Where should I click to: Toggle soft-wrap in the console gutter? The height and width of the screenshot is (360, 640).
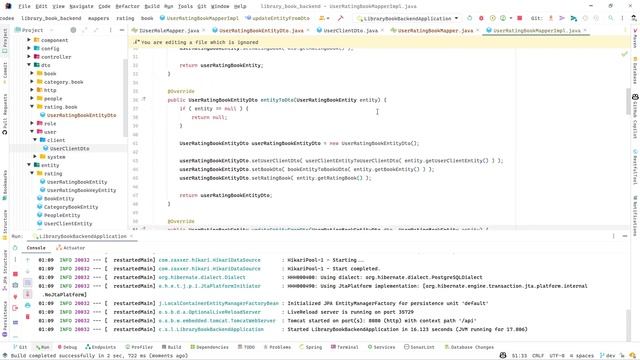pyautogui.click(x=28, y=282)
